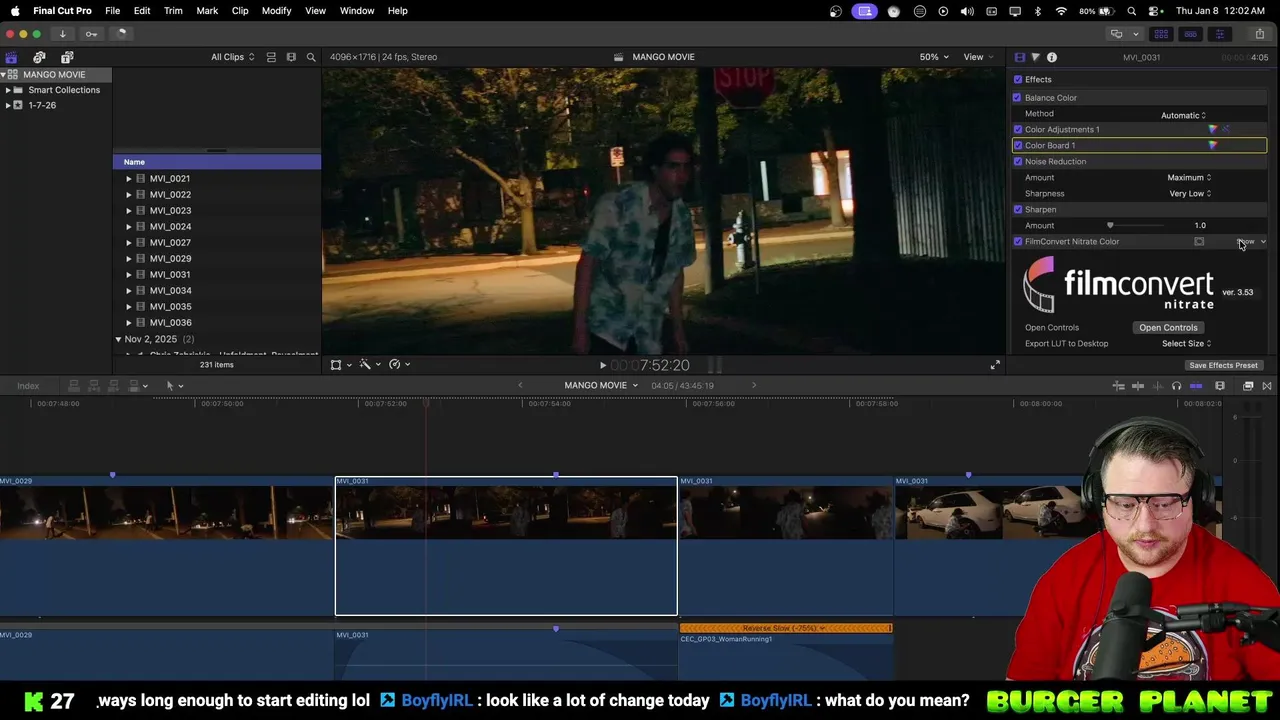Open the All Clips filter dropdown
Image resolution: width=1280 pixels, height=720 pixels.
tap(232, 57)
